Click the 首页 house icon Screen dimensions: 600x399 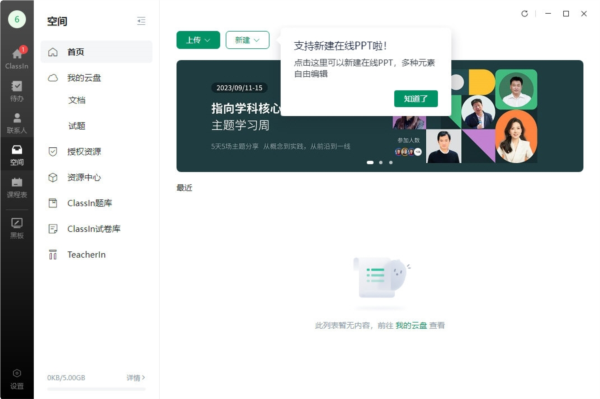tap(53, 52)
